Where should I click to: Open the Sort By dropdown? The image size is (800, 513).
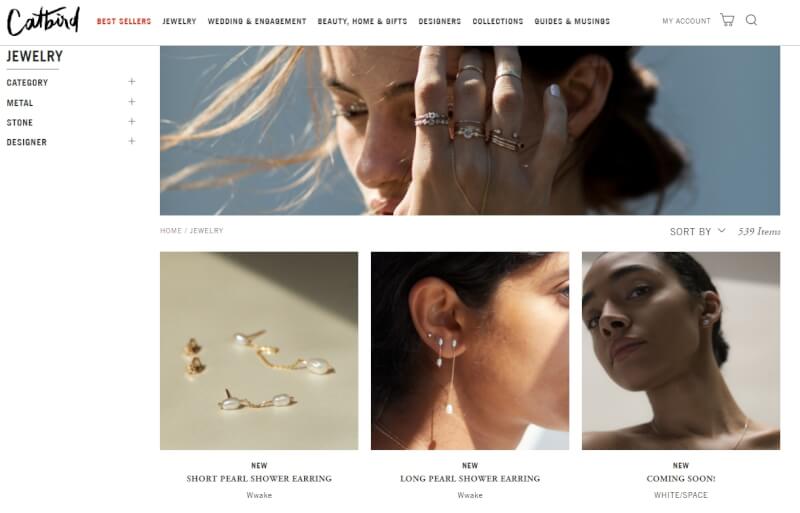tap(697, 231)
